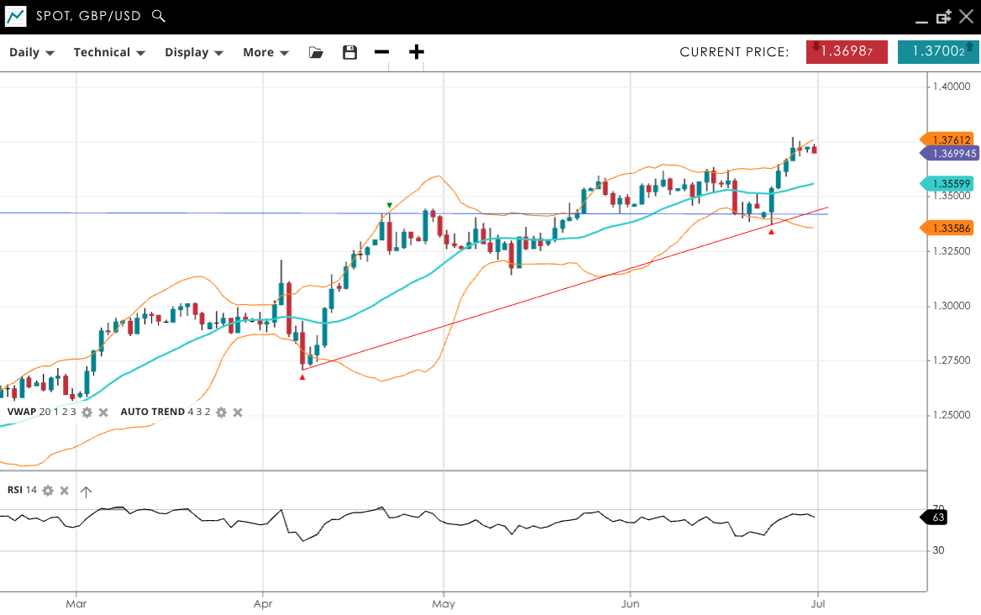Save the chart with the floppy disk icon
981x615 pixels.
coord(349,52)
